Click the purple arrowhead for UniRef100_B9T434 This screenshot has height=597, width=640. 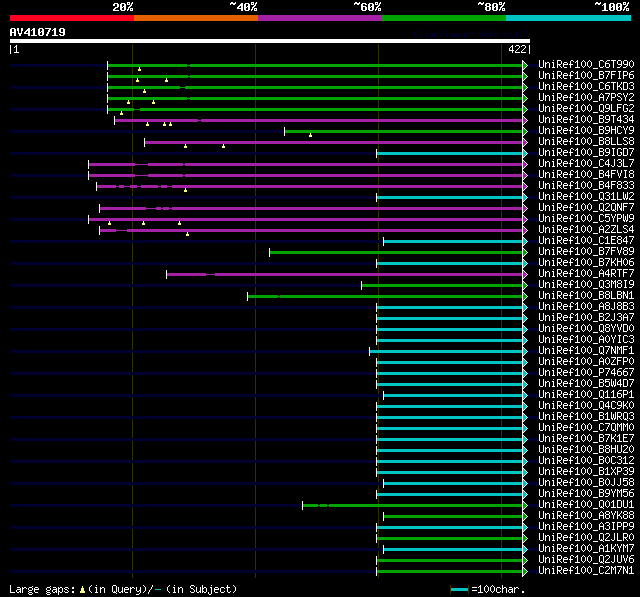(525, 120)
